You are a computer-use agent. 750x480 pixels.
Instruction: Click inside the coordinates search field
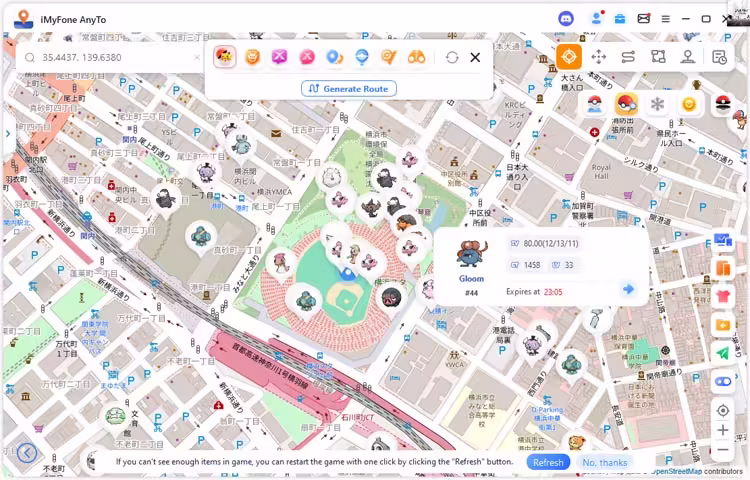110,57
